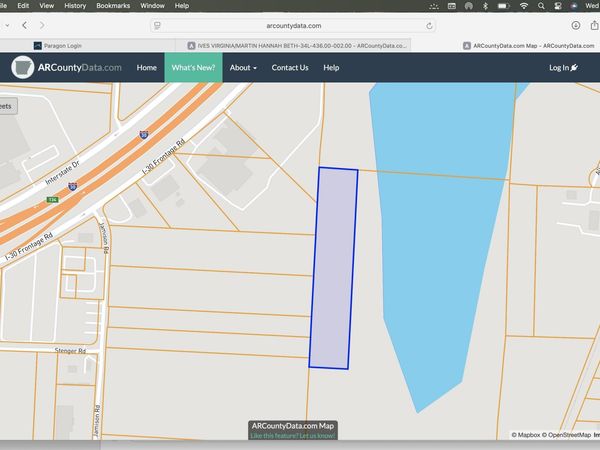Reload page with the refresh icon
The width and height of the screenshot is (600, 450).
[429, 26]
